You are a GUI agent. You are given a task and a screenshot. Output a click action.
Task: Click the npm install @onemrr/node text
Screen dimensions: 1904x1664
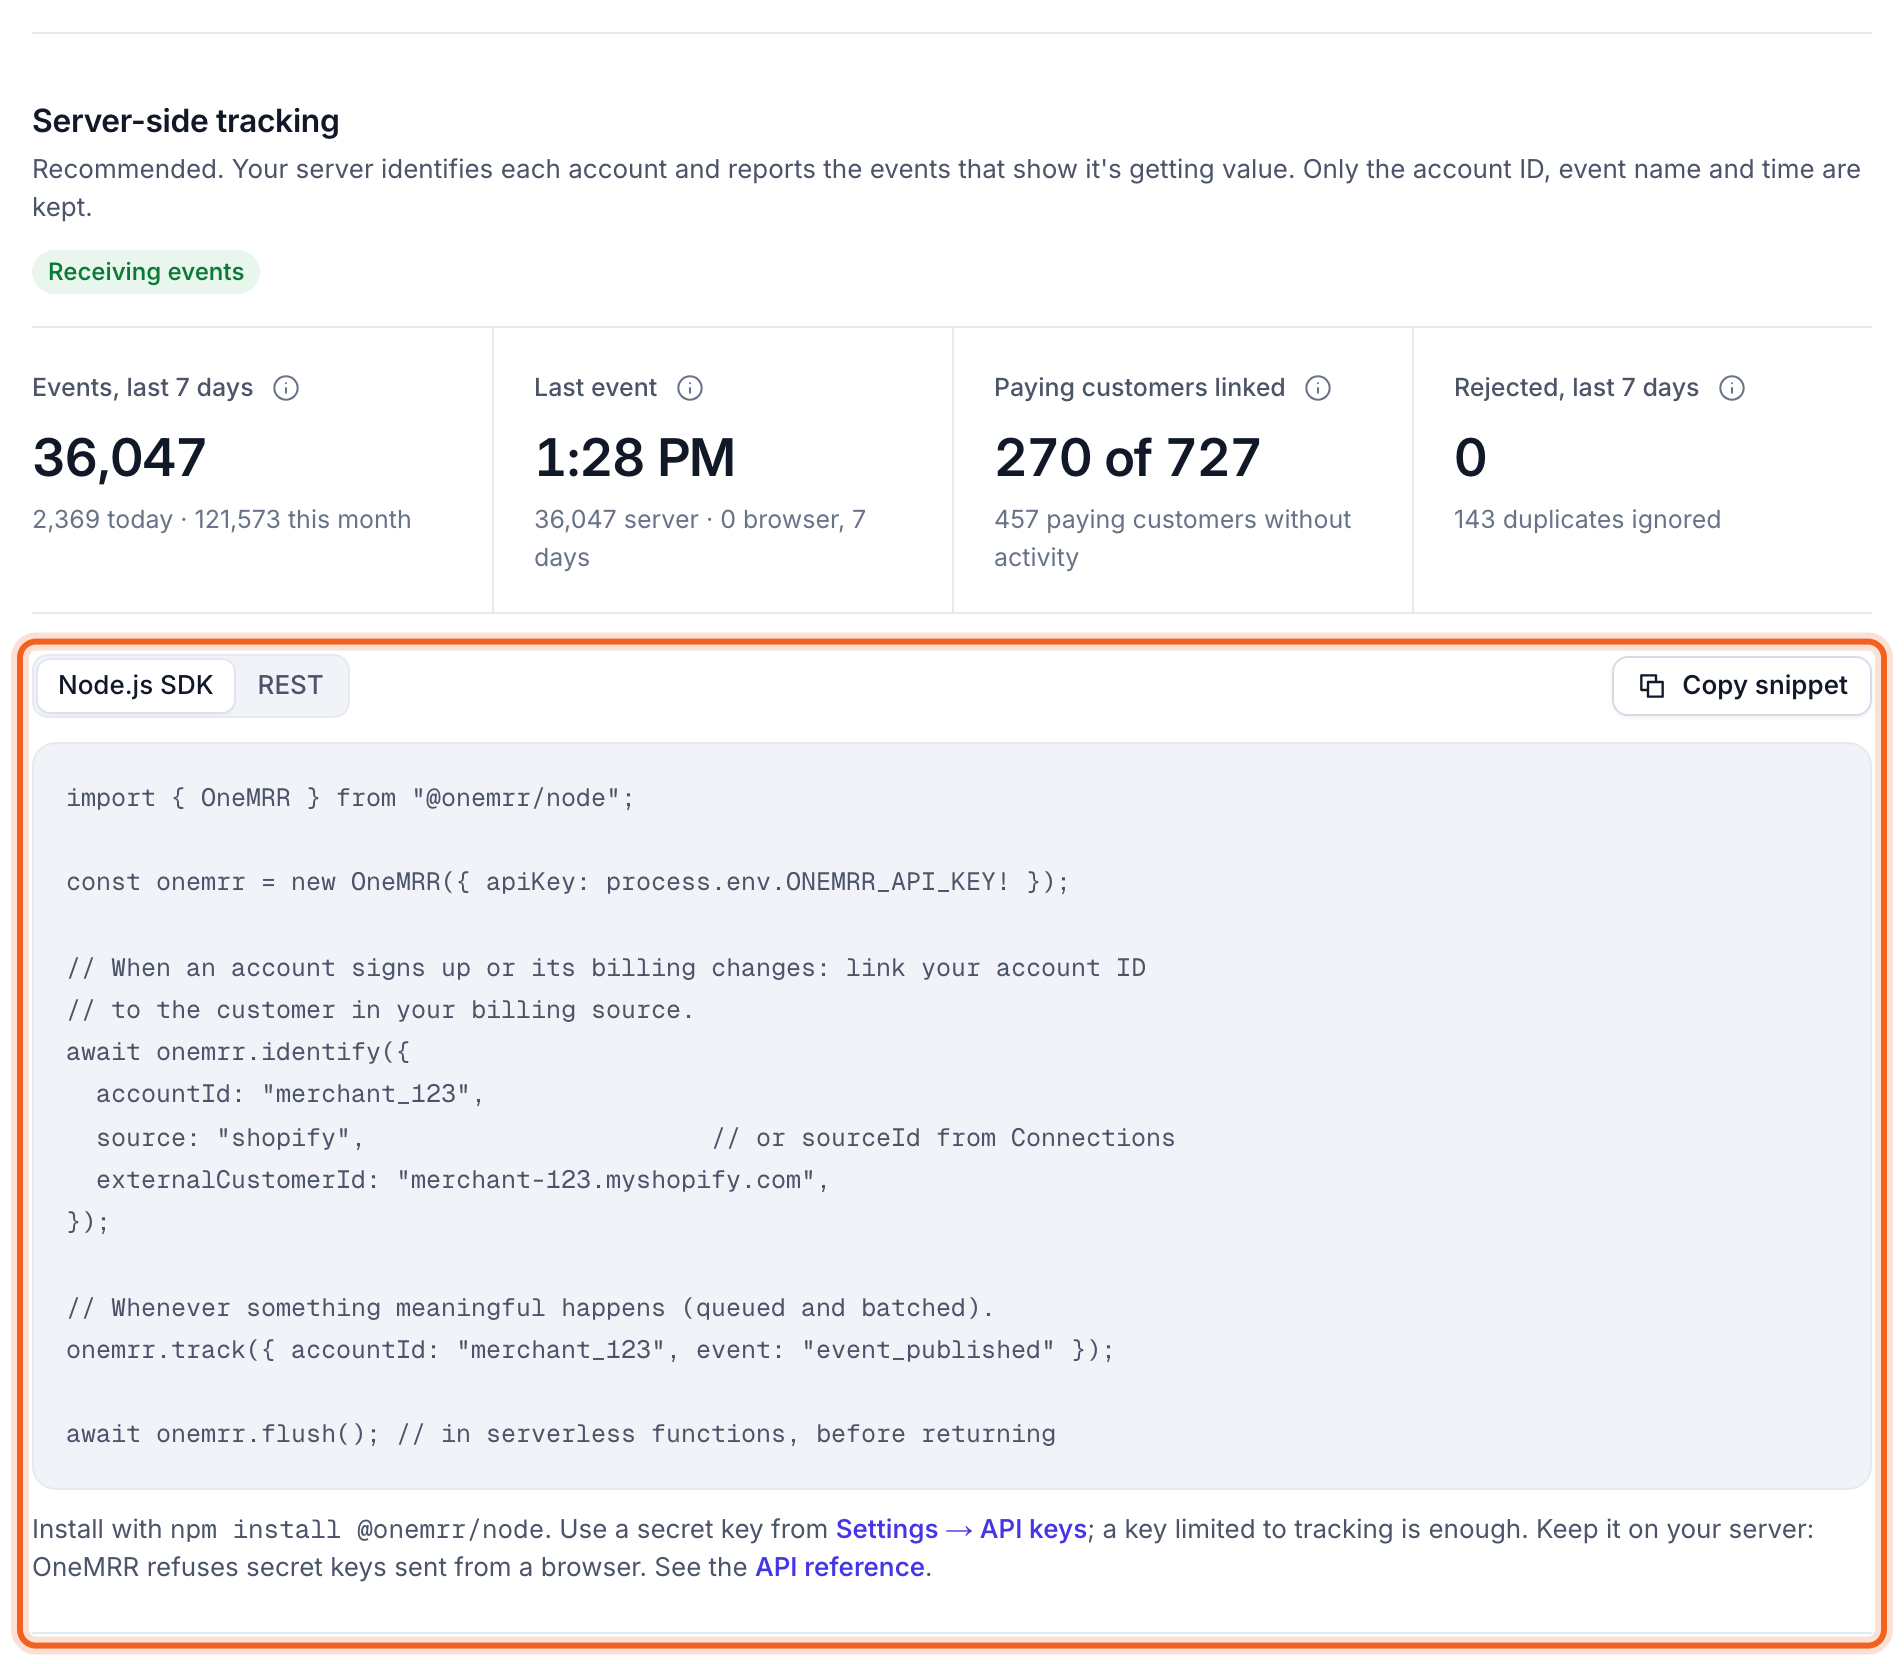pos(357,1529)
